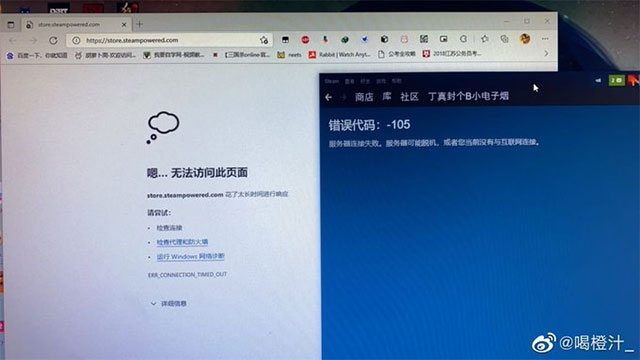Screen dimensions: 640x360
Task: Click the '检查代理和防火墙' link
Action: (x=182, y=242)
